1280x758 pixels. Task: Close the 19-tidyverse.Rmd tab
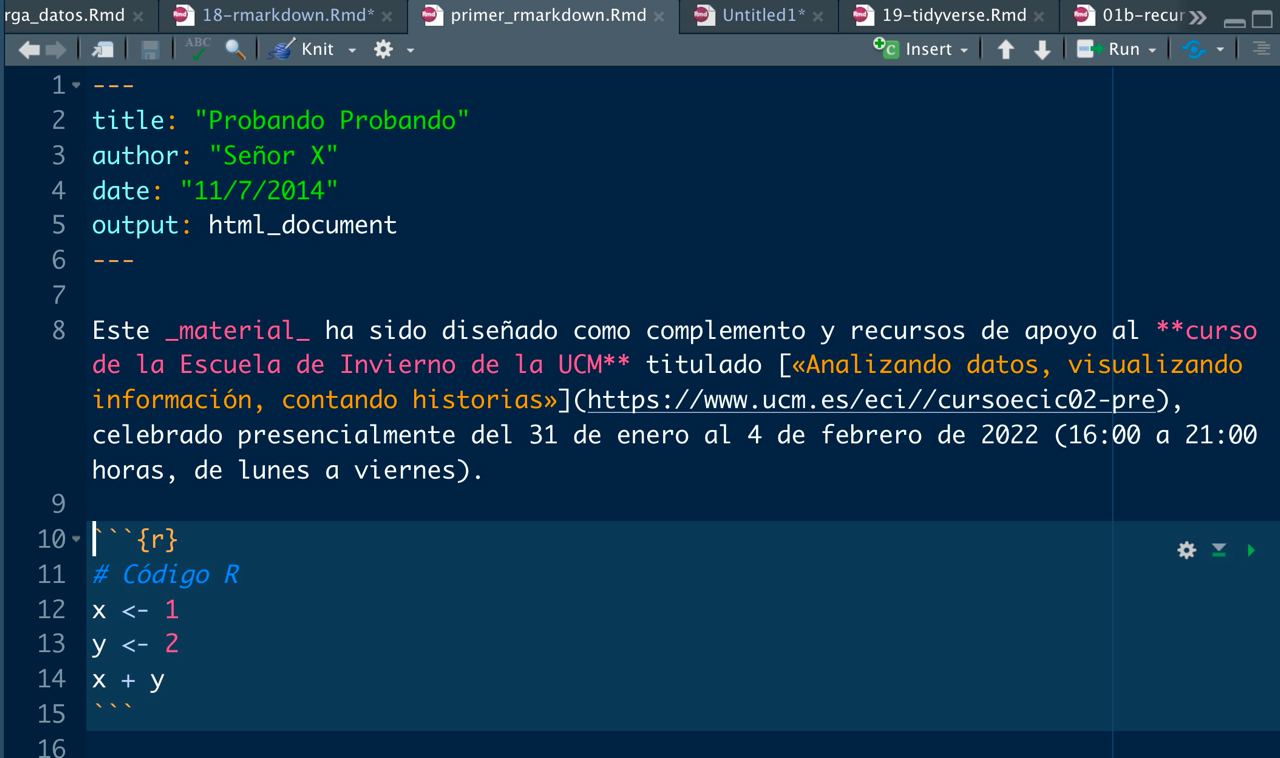click(x=1040, y=17)
